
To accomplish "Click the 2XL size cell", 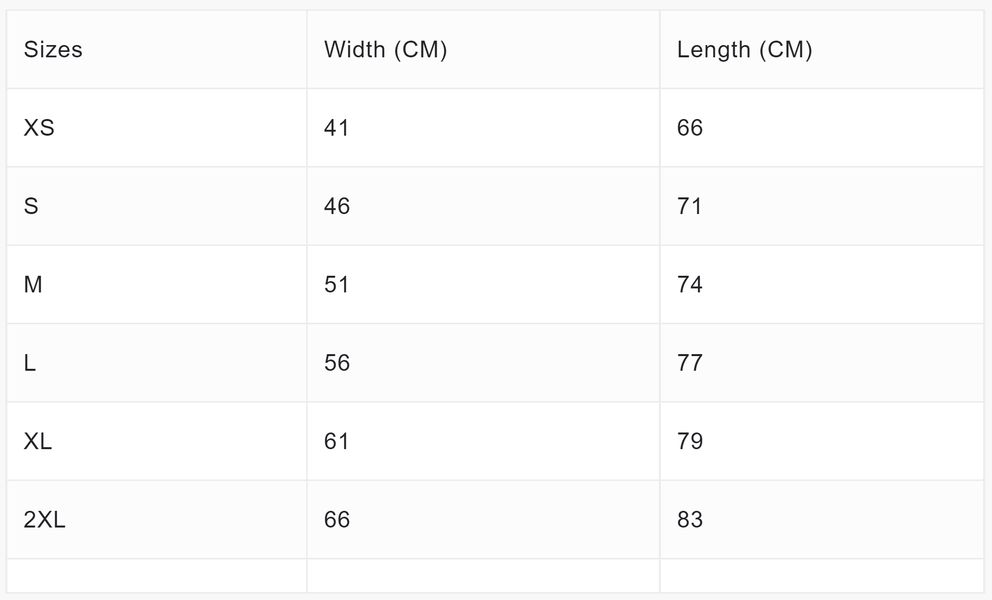I will click(157, 520).
